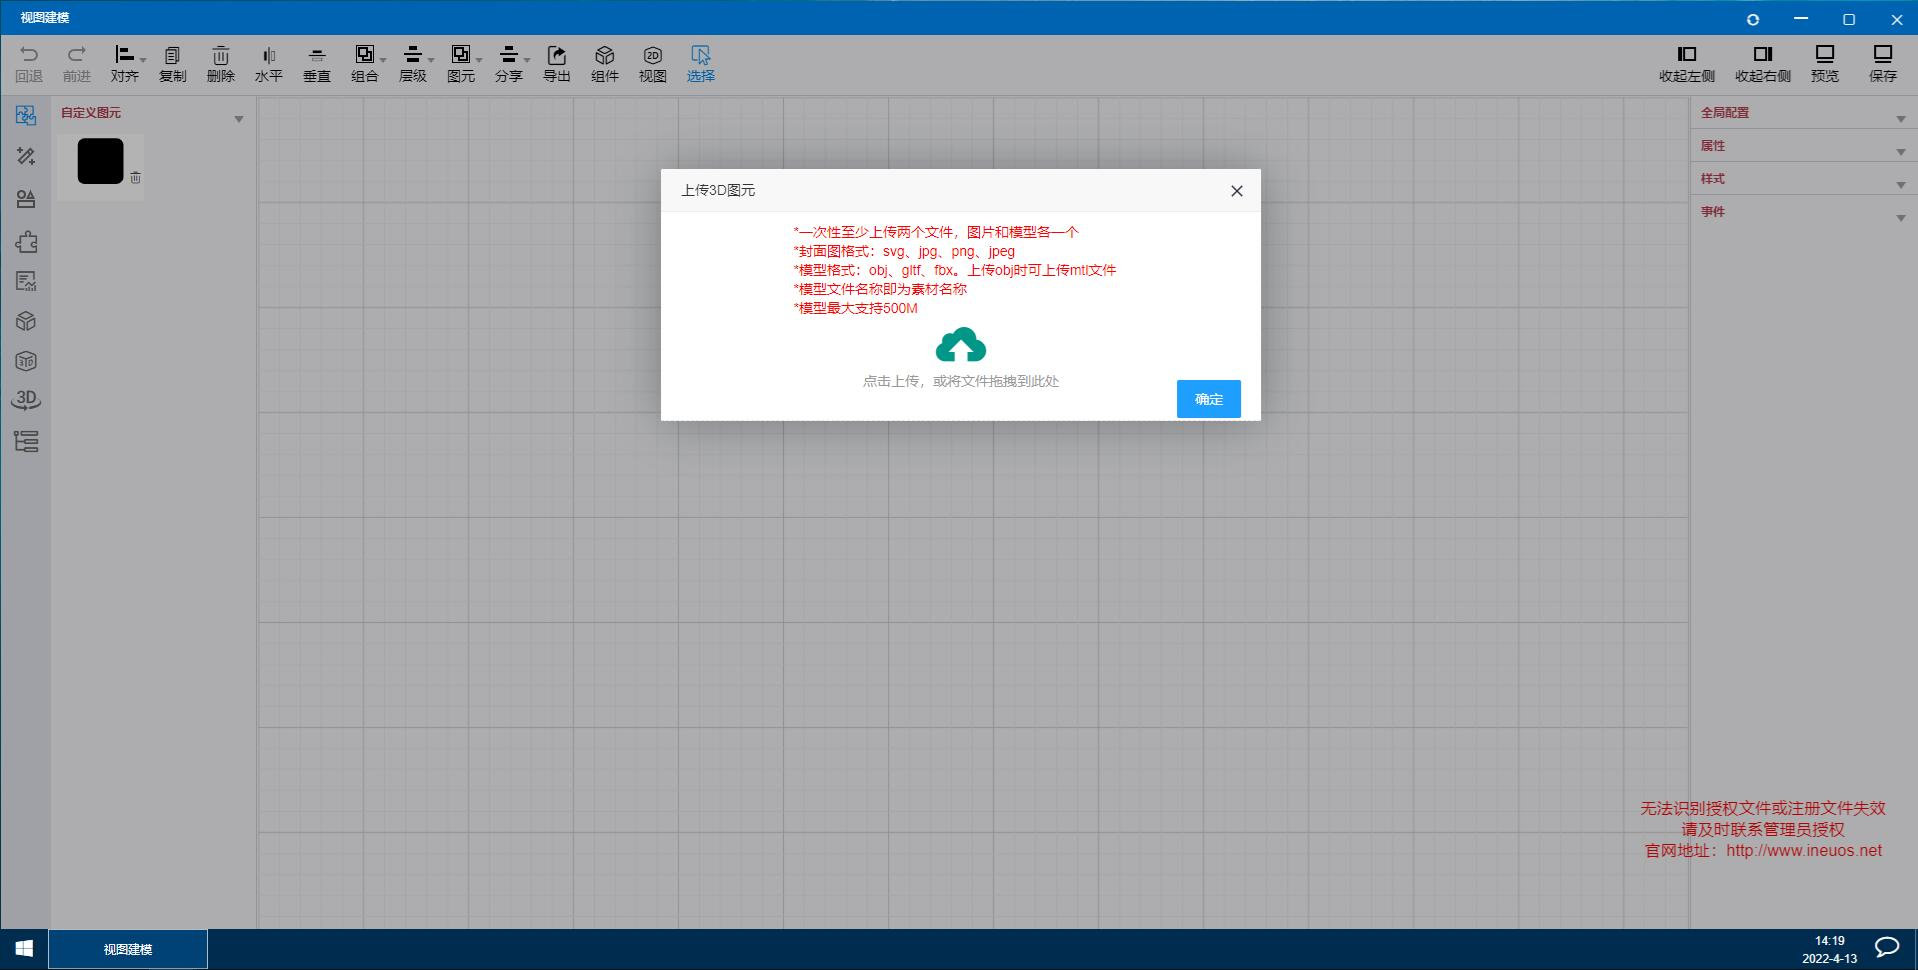
Task: Click the cloud upload icon
Action: point(961,345)
